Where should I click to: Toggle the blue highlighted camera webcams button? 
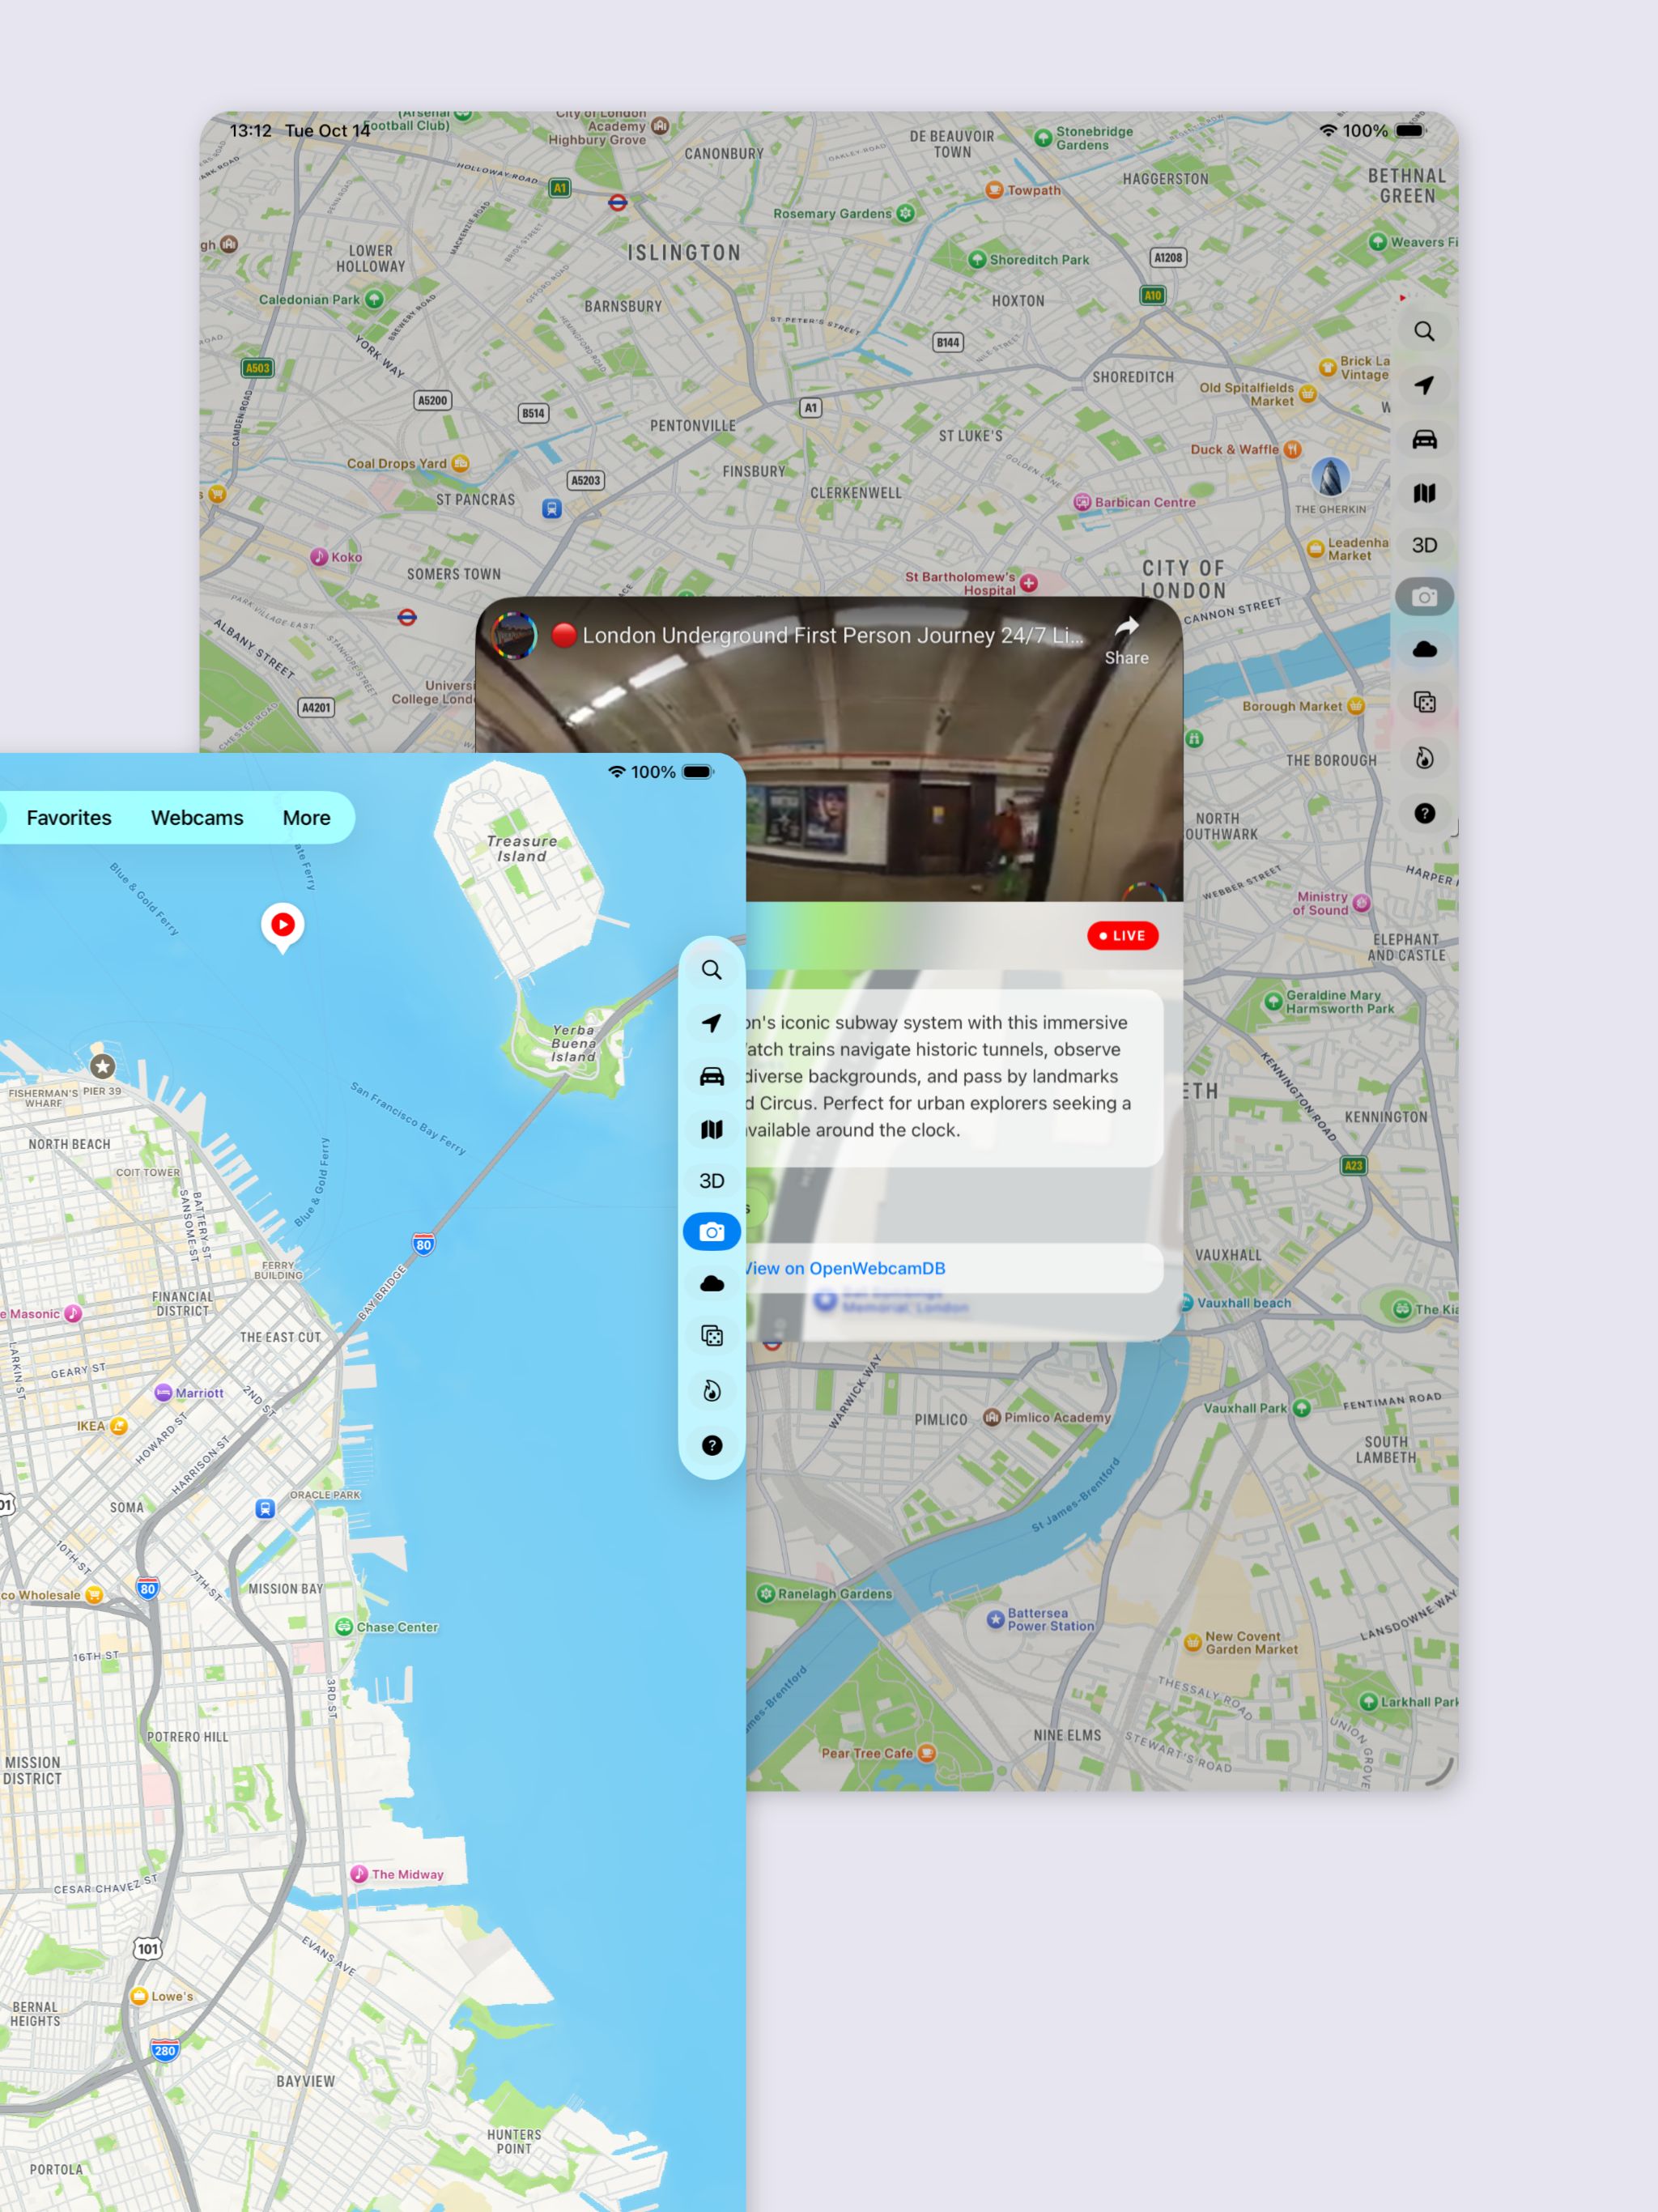(711, 1232)
